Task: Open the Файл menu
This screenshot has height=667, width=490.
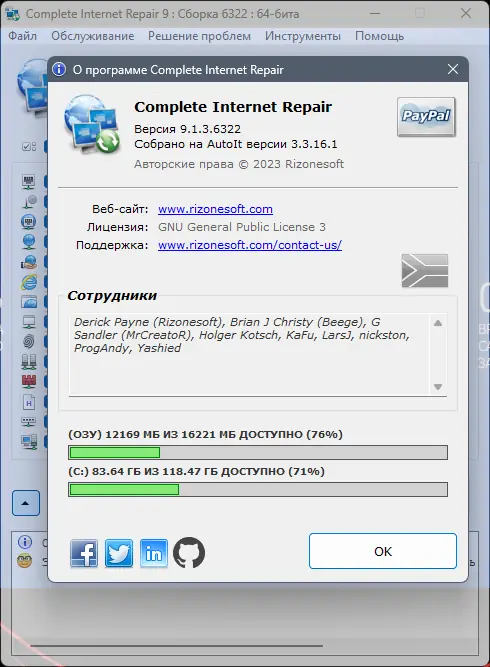Action: point(23,36)
